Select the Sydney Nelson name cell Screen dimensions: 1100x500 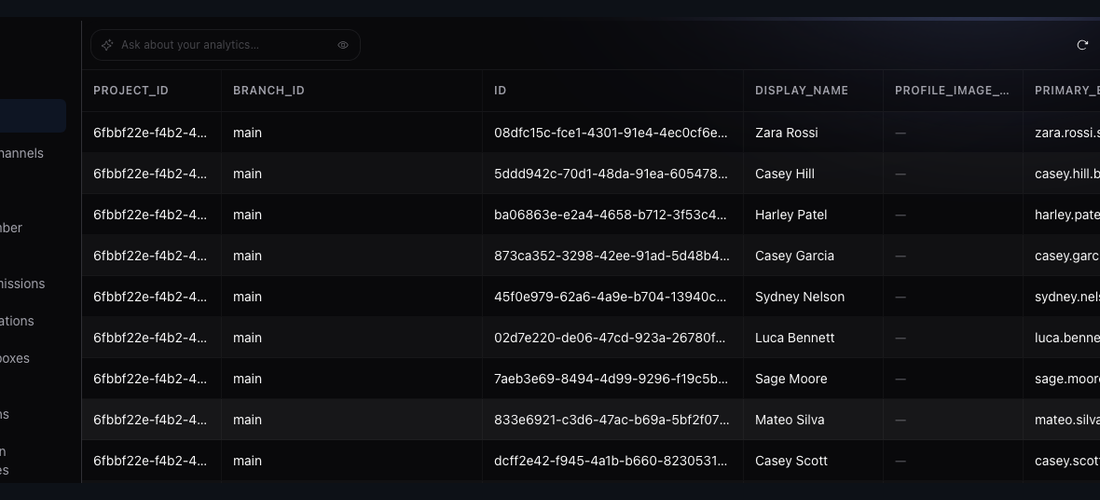(800, 297)
